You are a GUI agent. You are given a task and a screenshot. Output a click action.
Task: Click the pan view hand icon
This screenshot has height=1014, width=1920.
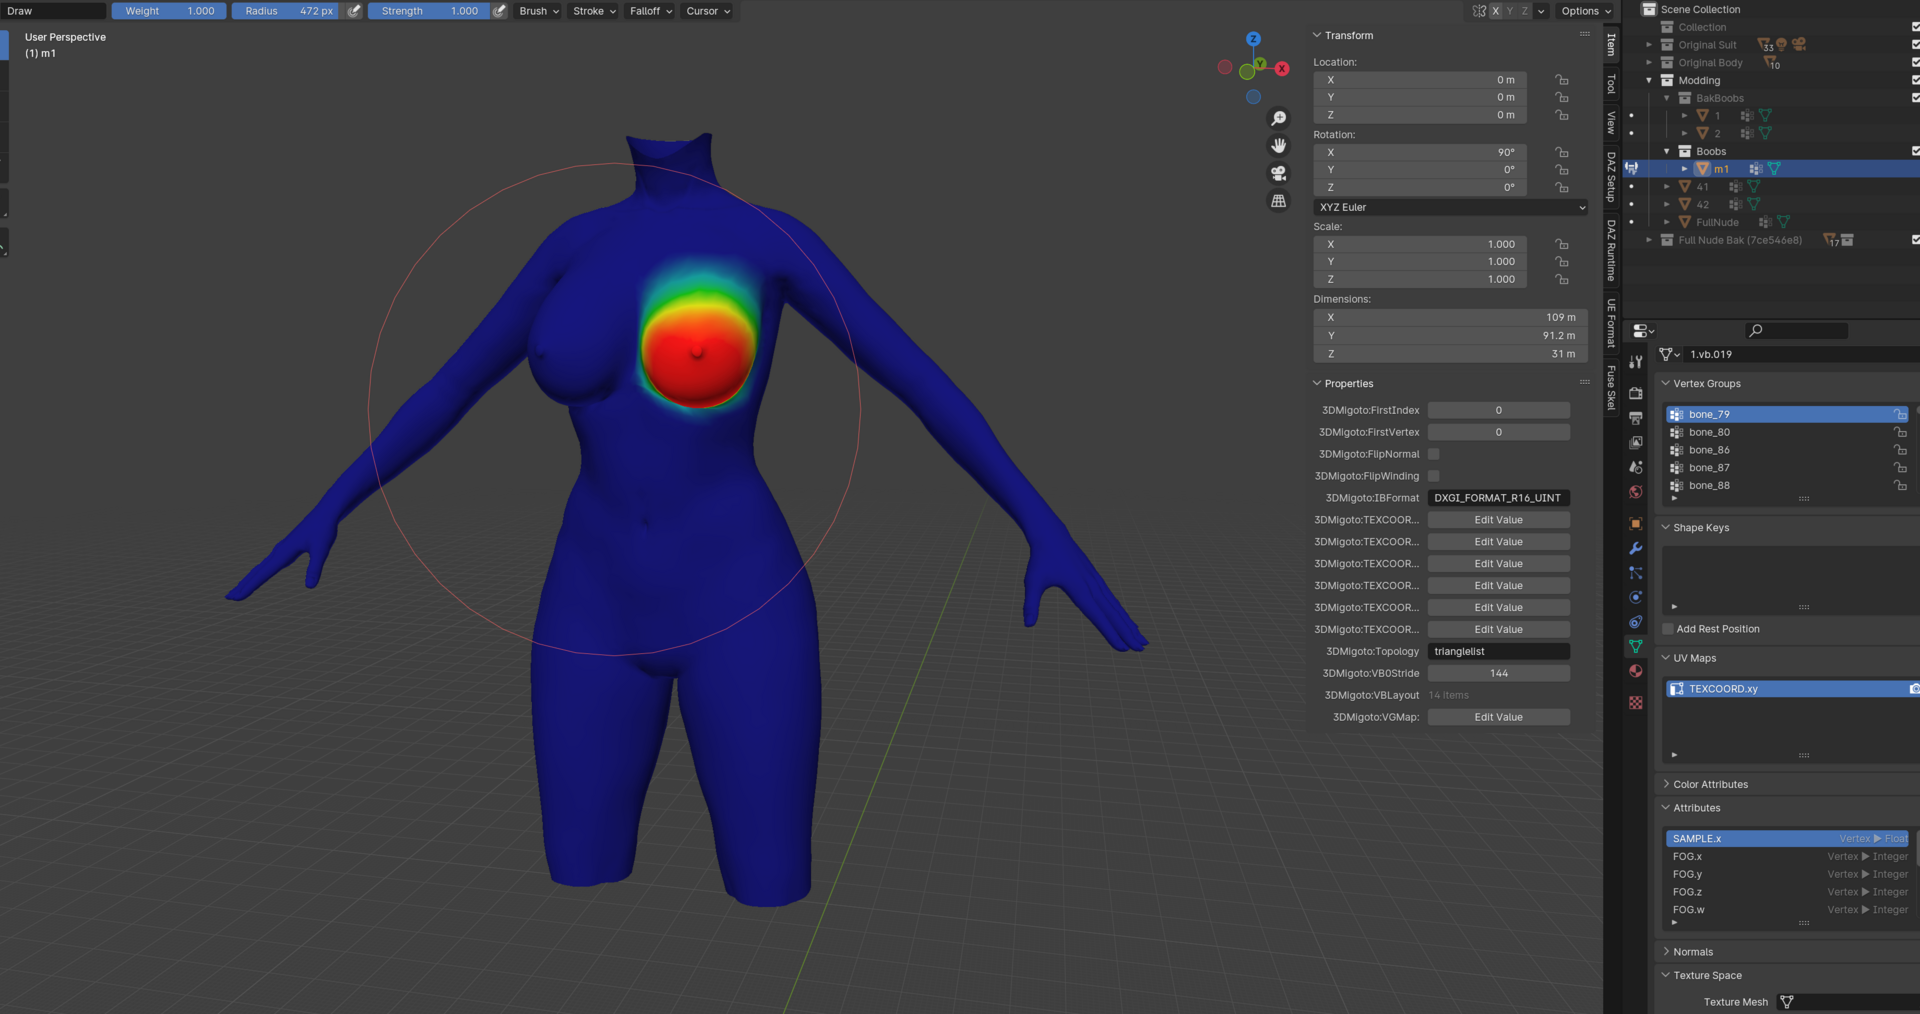point(1278,146)
